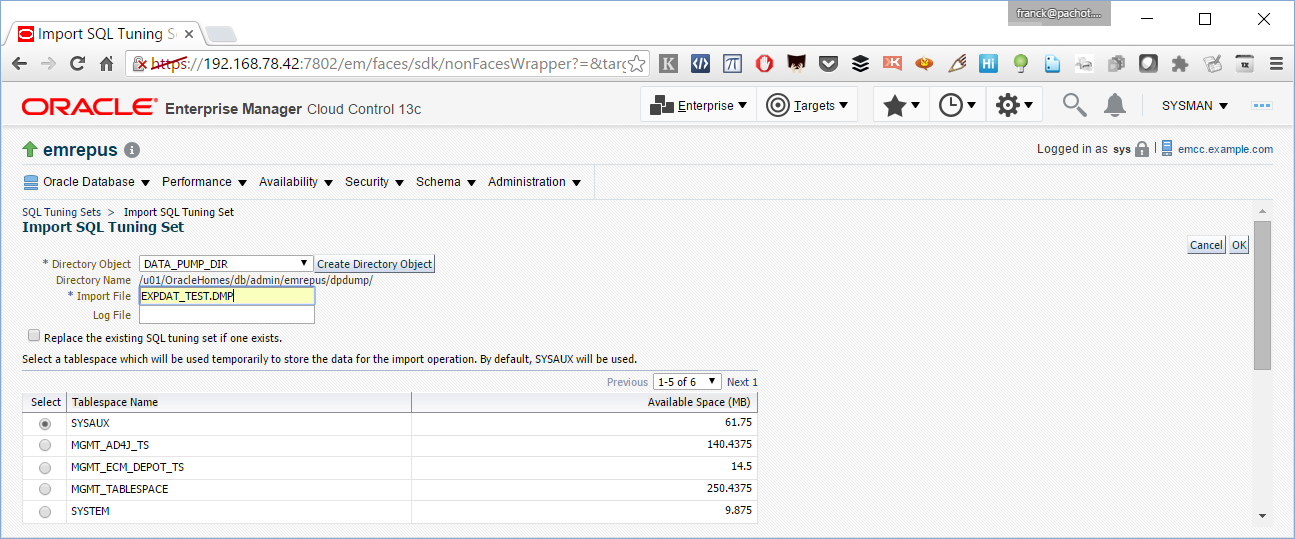Reload the page in browser

77,63
